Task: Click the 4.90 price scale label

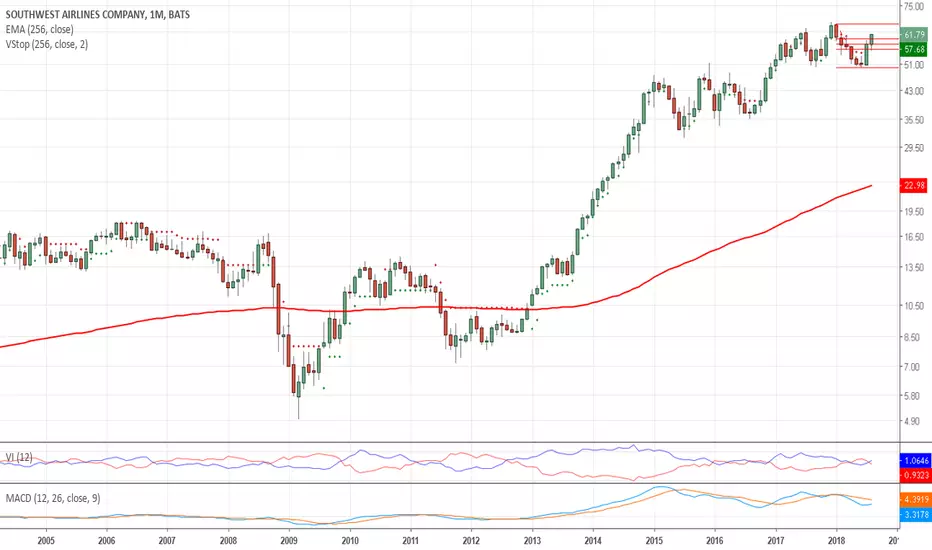Action: (912, 421)
